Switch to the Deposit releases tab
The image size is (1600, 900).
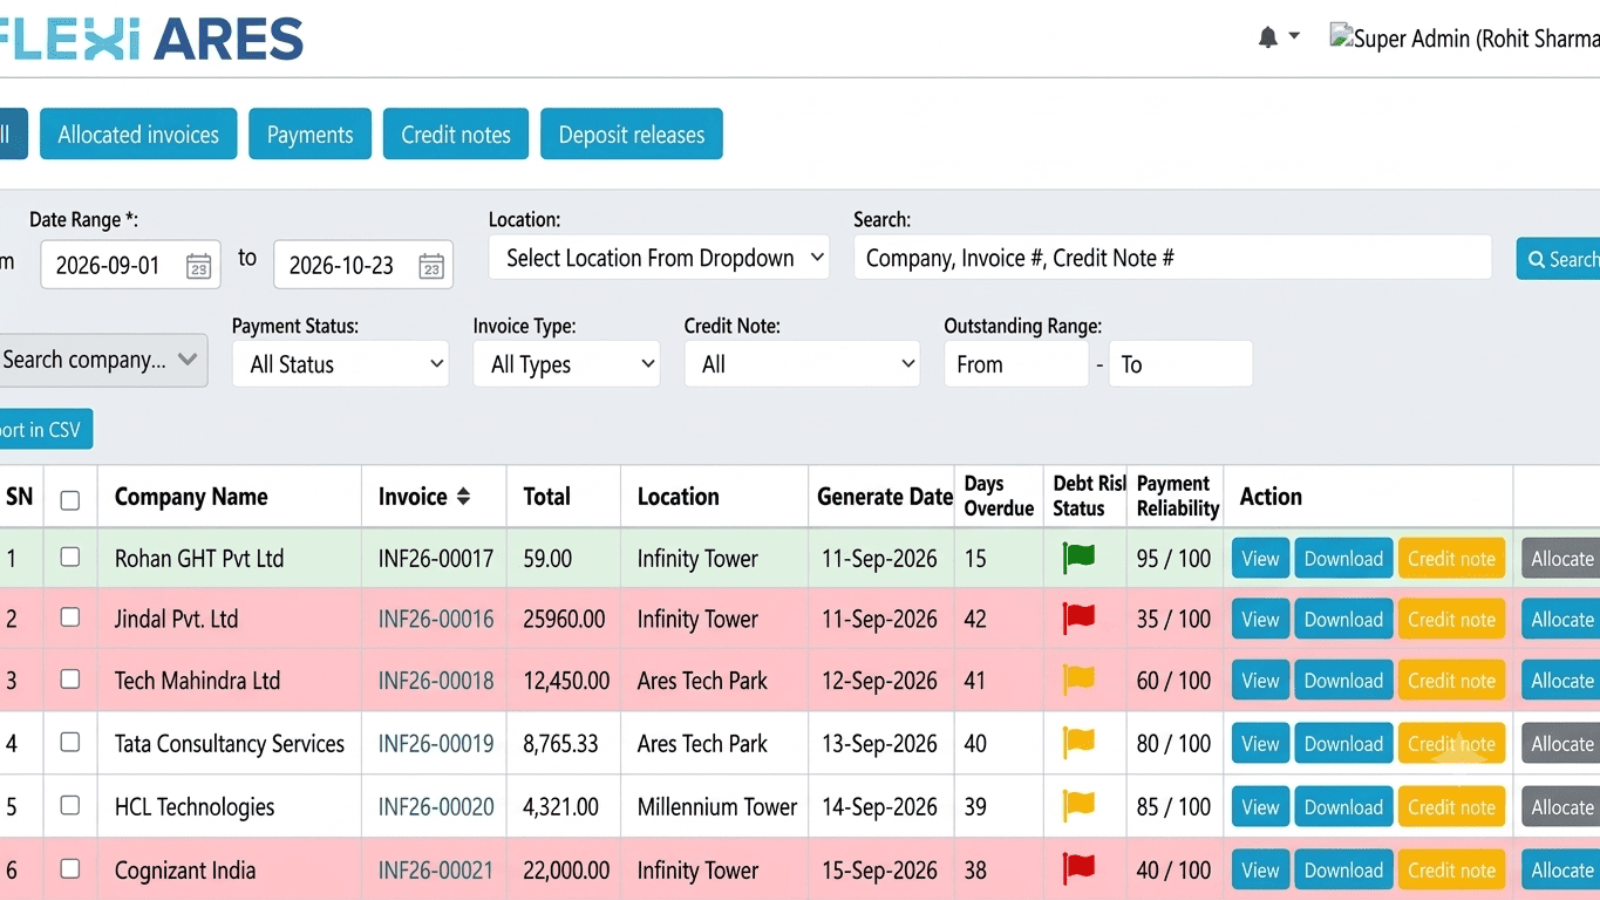632,134
